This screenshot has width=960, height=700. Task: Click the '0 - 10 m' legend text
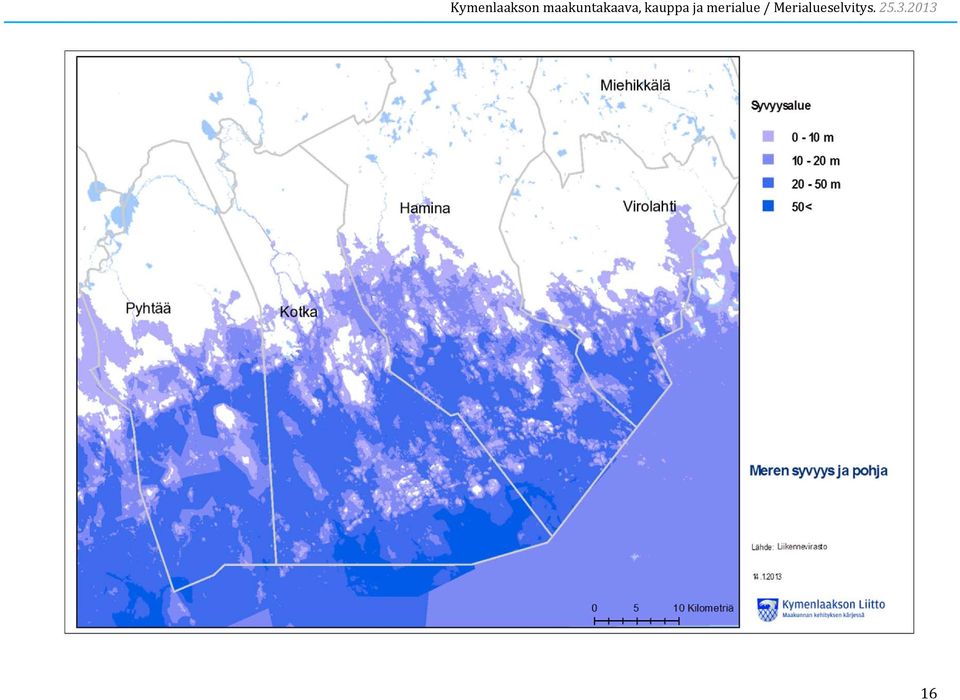click(x=812, y=137)
